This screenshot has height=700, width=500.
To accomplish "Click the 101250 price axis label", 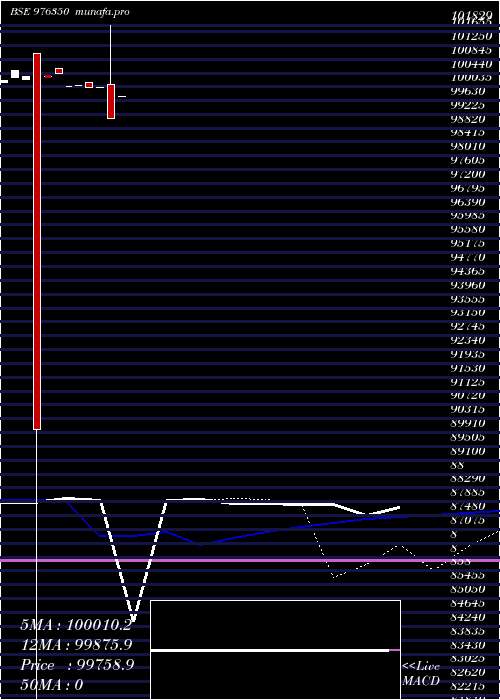I will tap(471, 36).
